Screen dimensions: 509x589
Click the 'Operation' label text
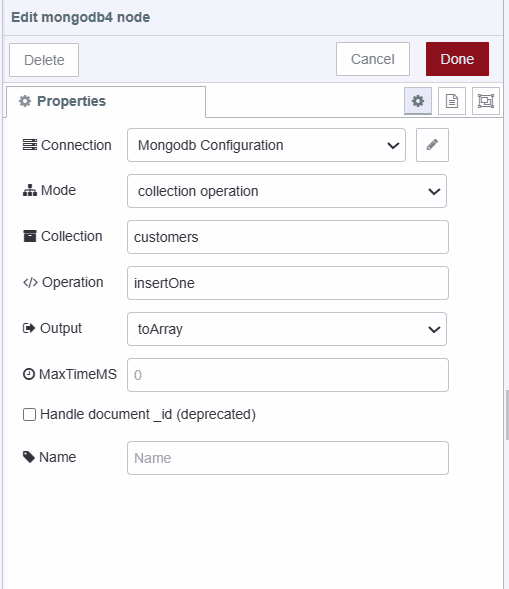pyautogui.click(x=72, y=282)
